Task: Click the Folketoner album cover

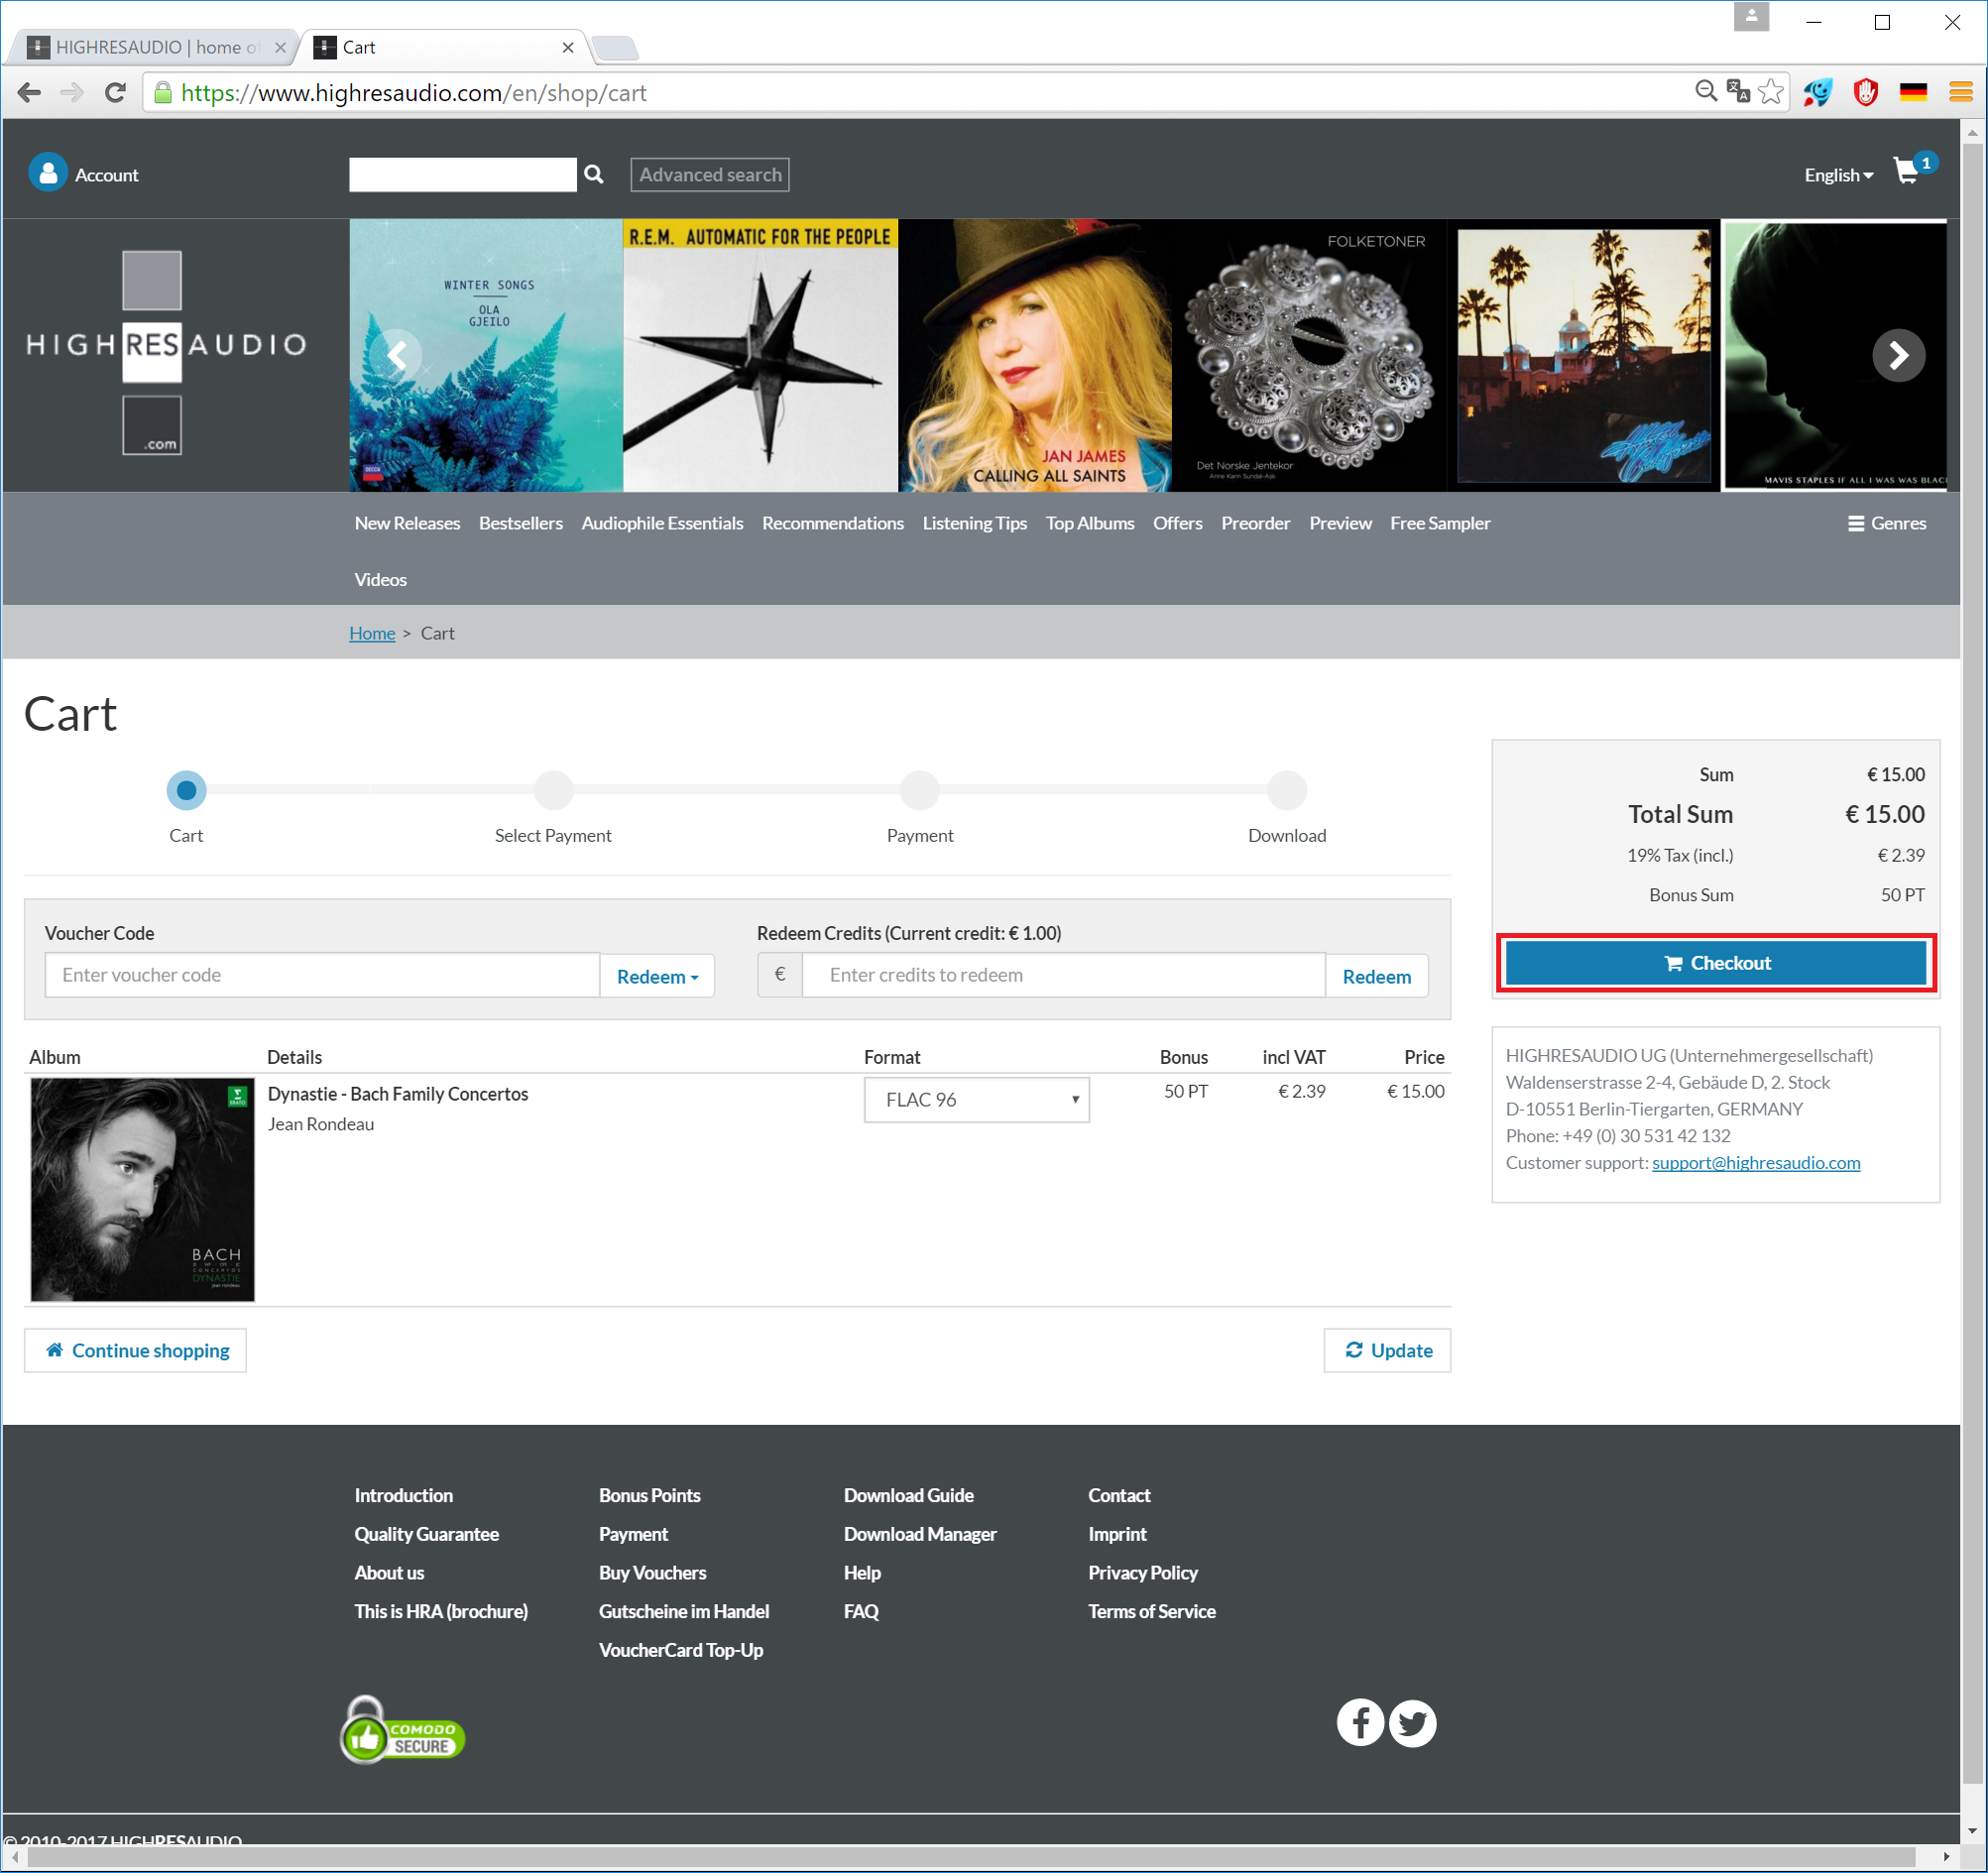Action: [1309, 355]
